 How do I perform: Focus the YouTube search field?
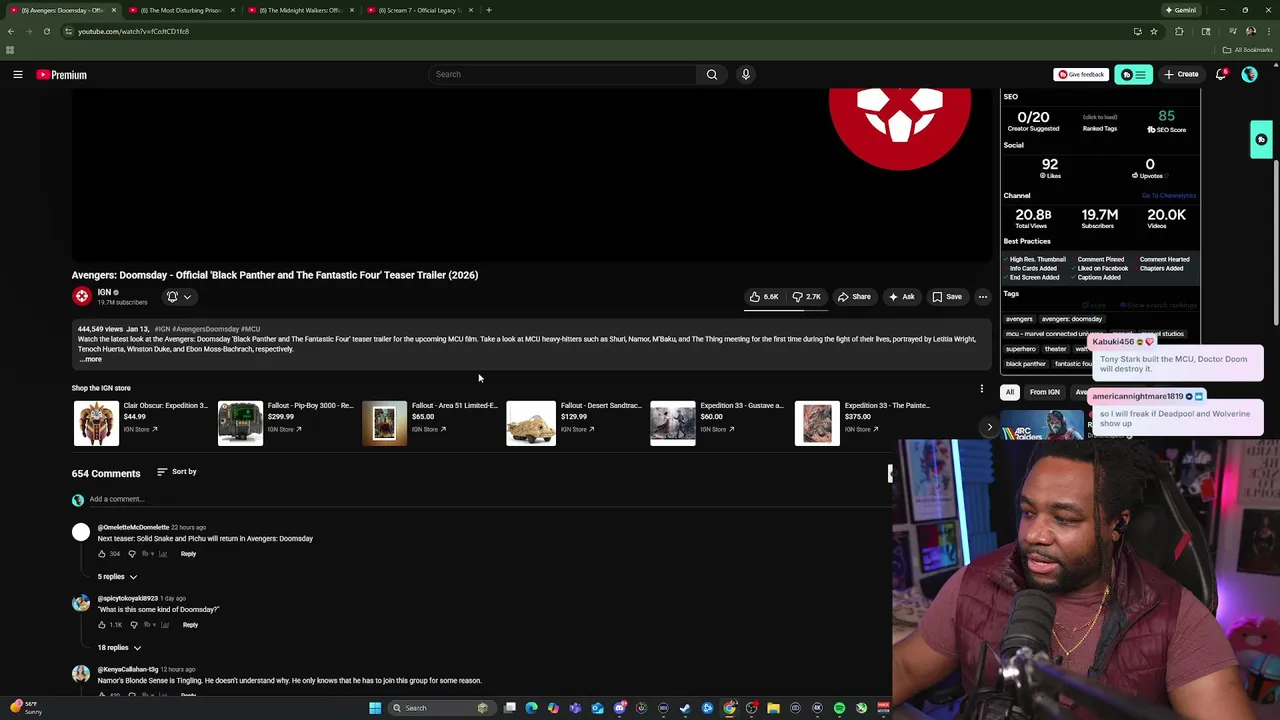(564, 74)
